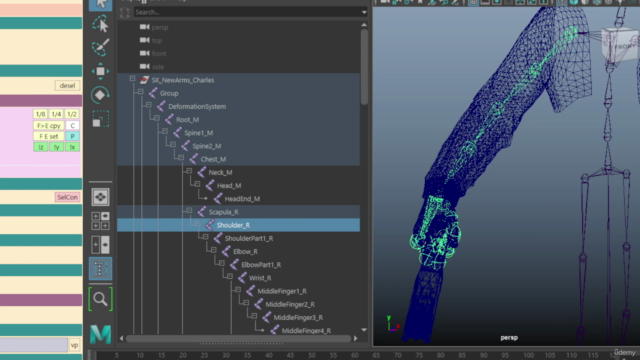
Task: Click the joint icon beside HeadEnd_M
Action: point(218,199)
